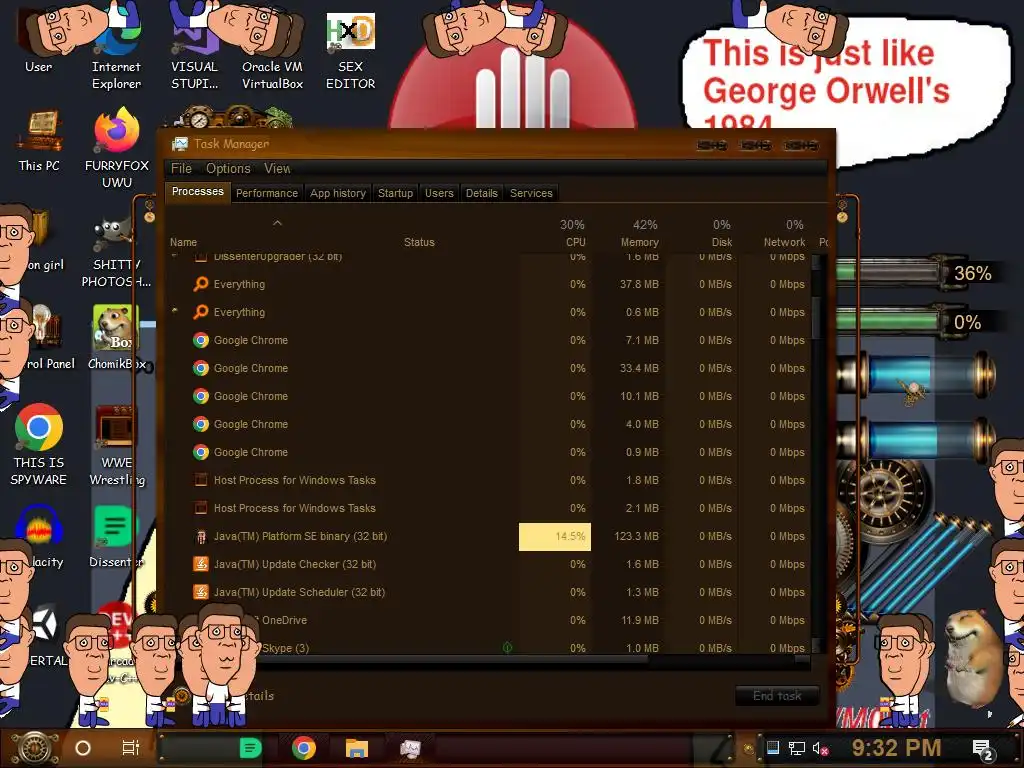Click the Cortana circle on the taskbar
Image resolution: width=1024 pixels, height=768 pixels.
pos(83,748)
